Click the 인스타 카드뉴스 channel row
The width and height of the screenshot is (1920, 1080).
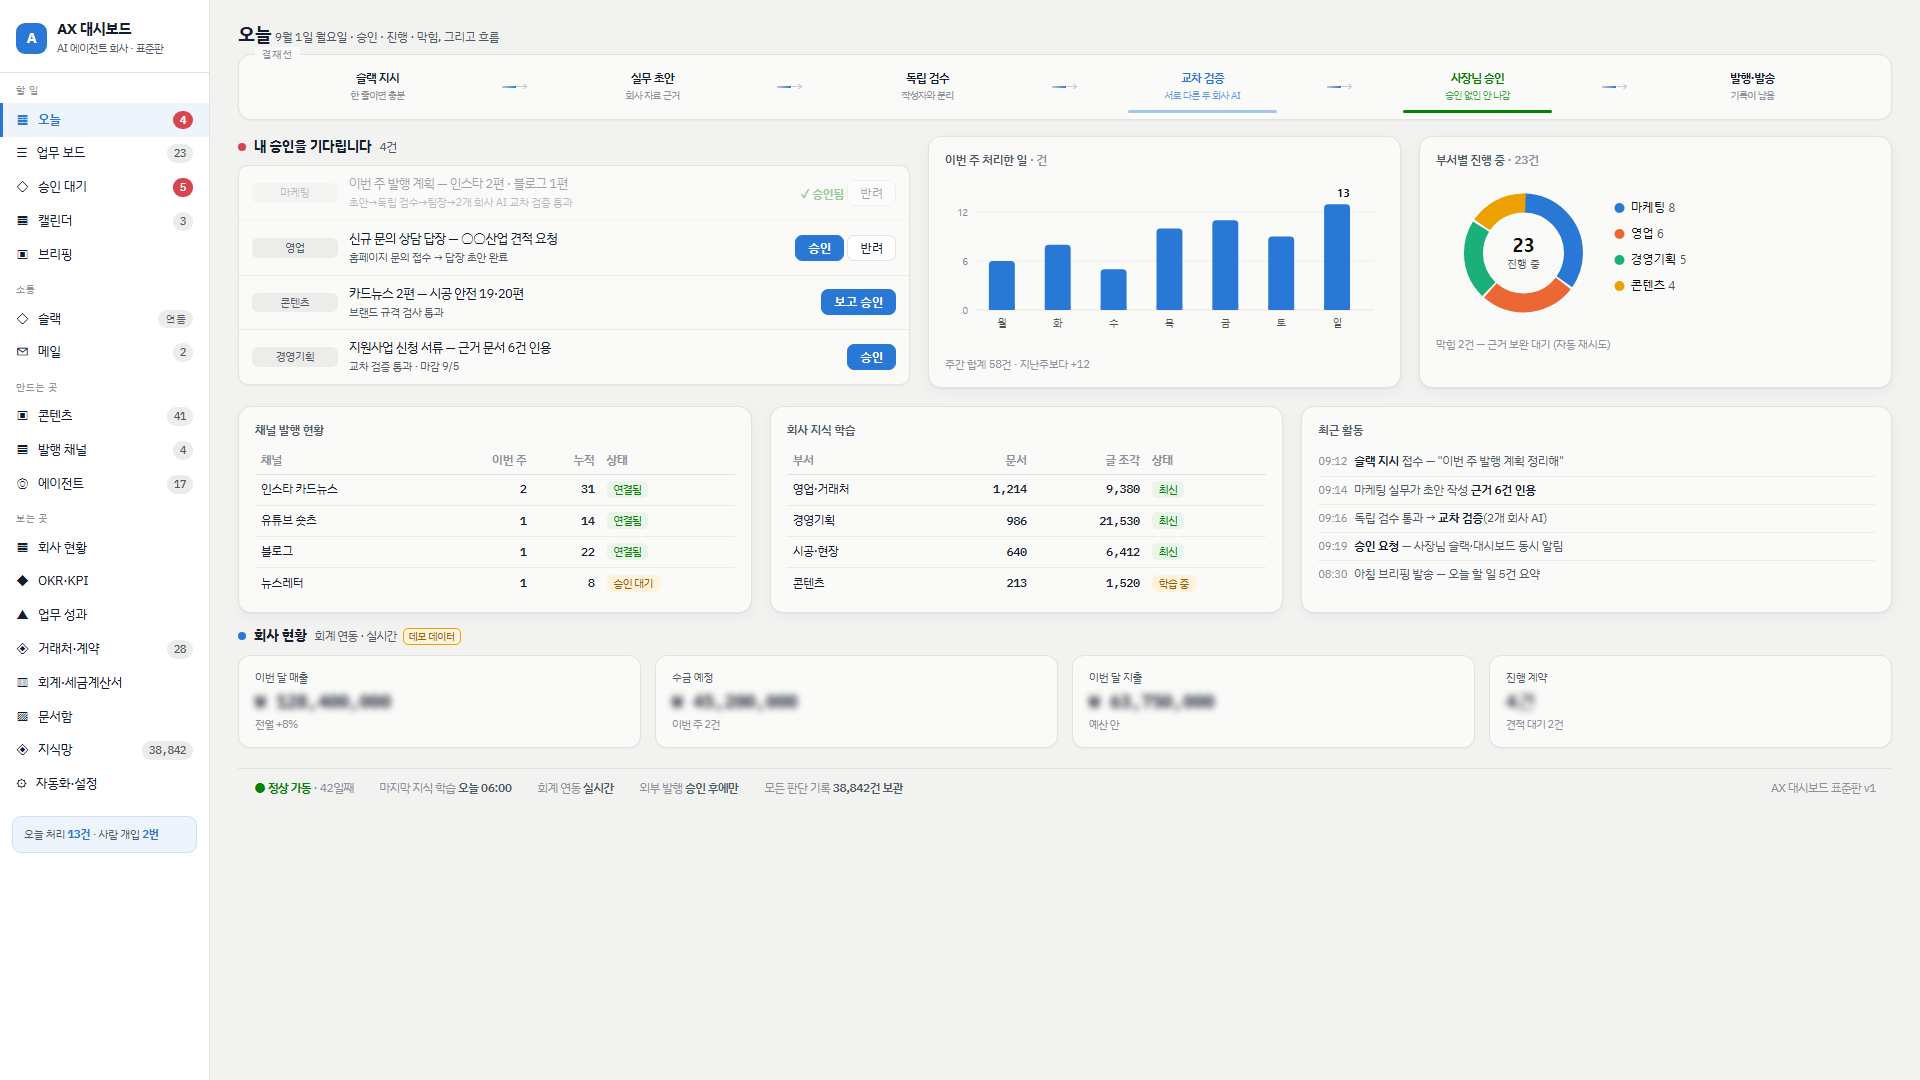tap(494, 490)
